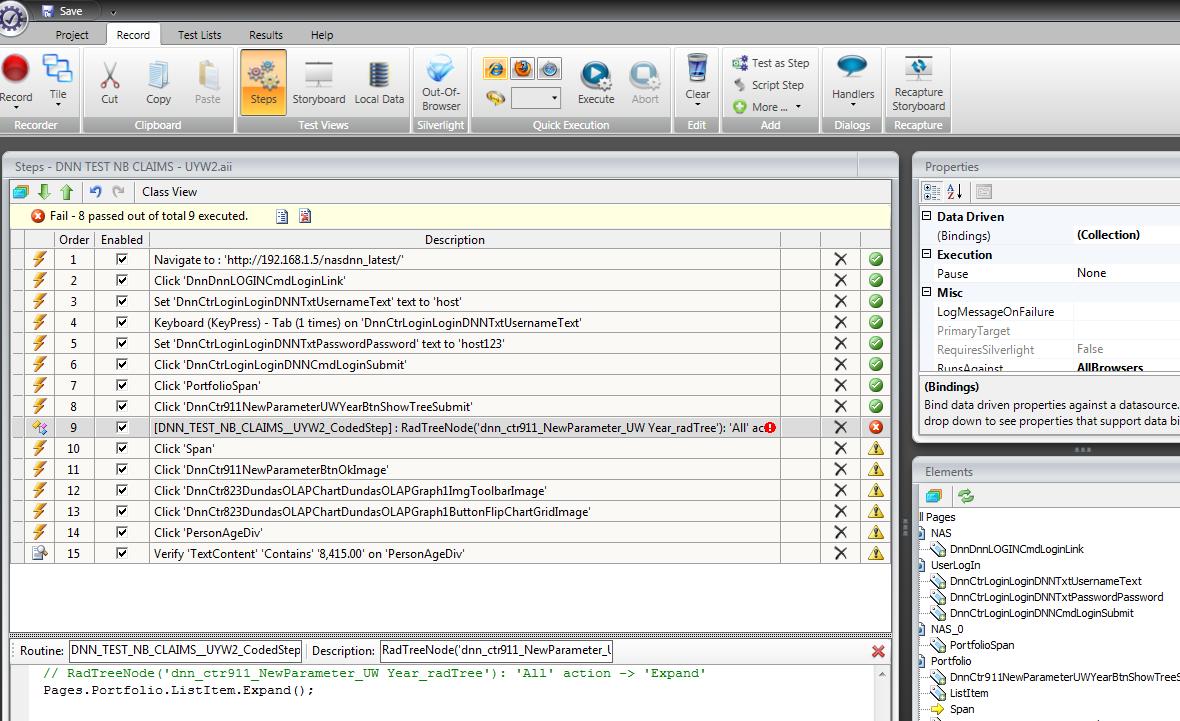Sort properties alphabetically with A-Z icon
This screenshot has height=721, width=1180.
coord(954,192)
